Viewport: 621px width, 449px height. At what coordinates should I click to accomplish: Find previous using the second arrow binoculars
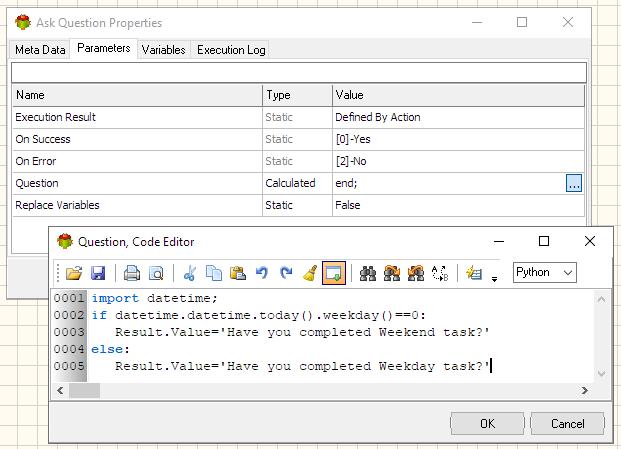(416, 273)
